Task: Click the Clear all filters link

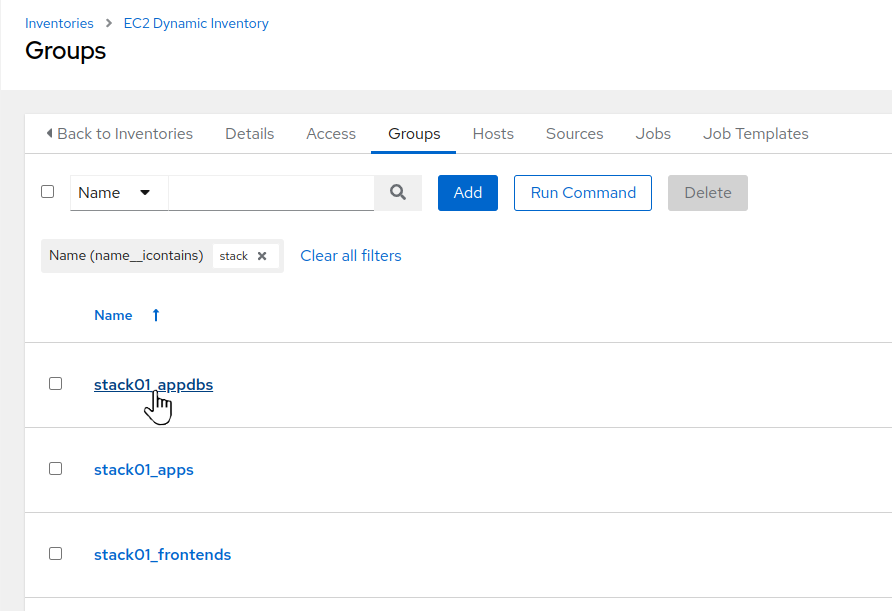Action: click(350, 256)
